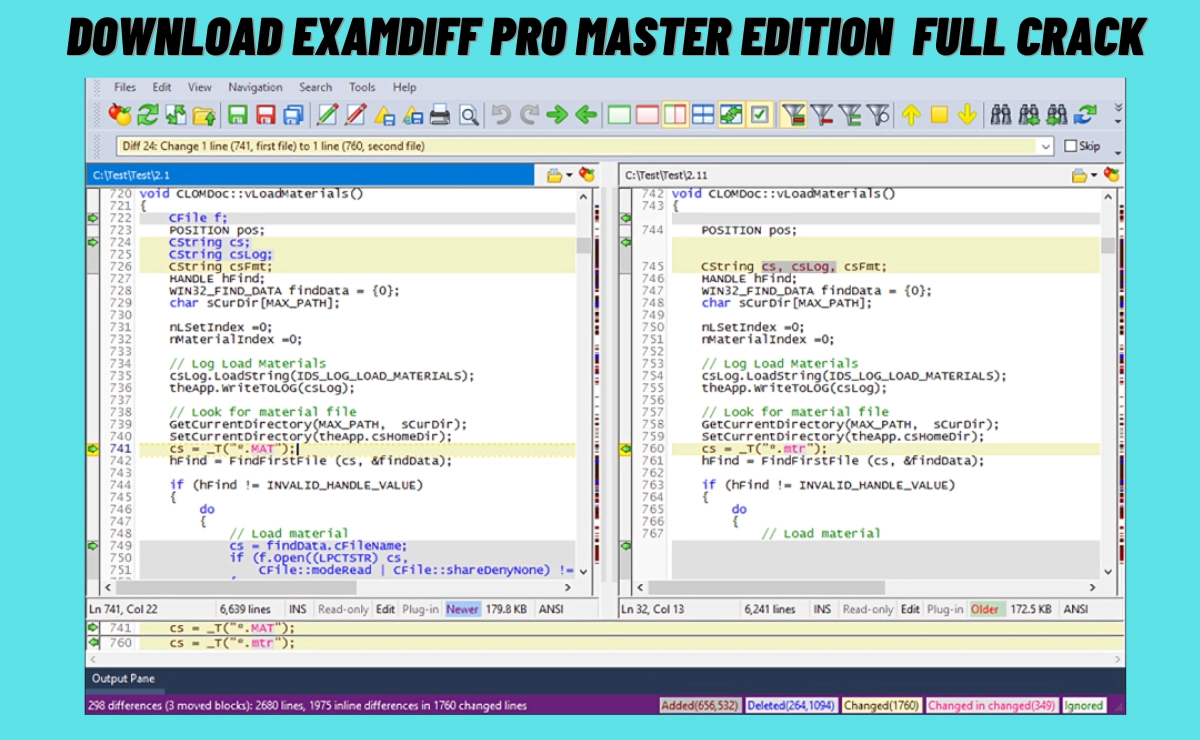The width and height of the screenshot is (1200, 740).
Task: Open the Files menu
Action: pos(125,87)
